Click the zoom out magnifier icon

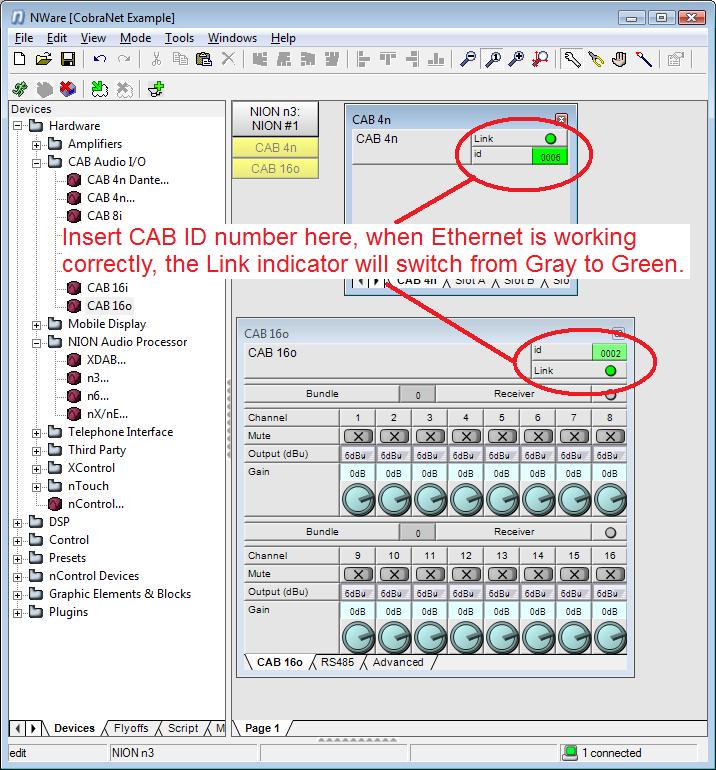[468, 59]
